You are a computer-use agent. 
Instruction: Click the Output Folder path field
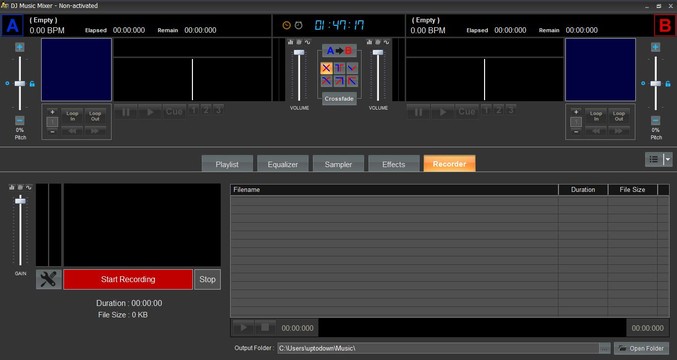click(x=438, y=348)
